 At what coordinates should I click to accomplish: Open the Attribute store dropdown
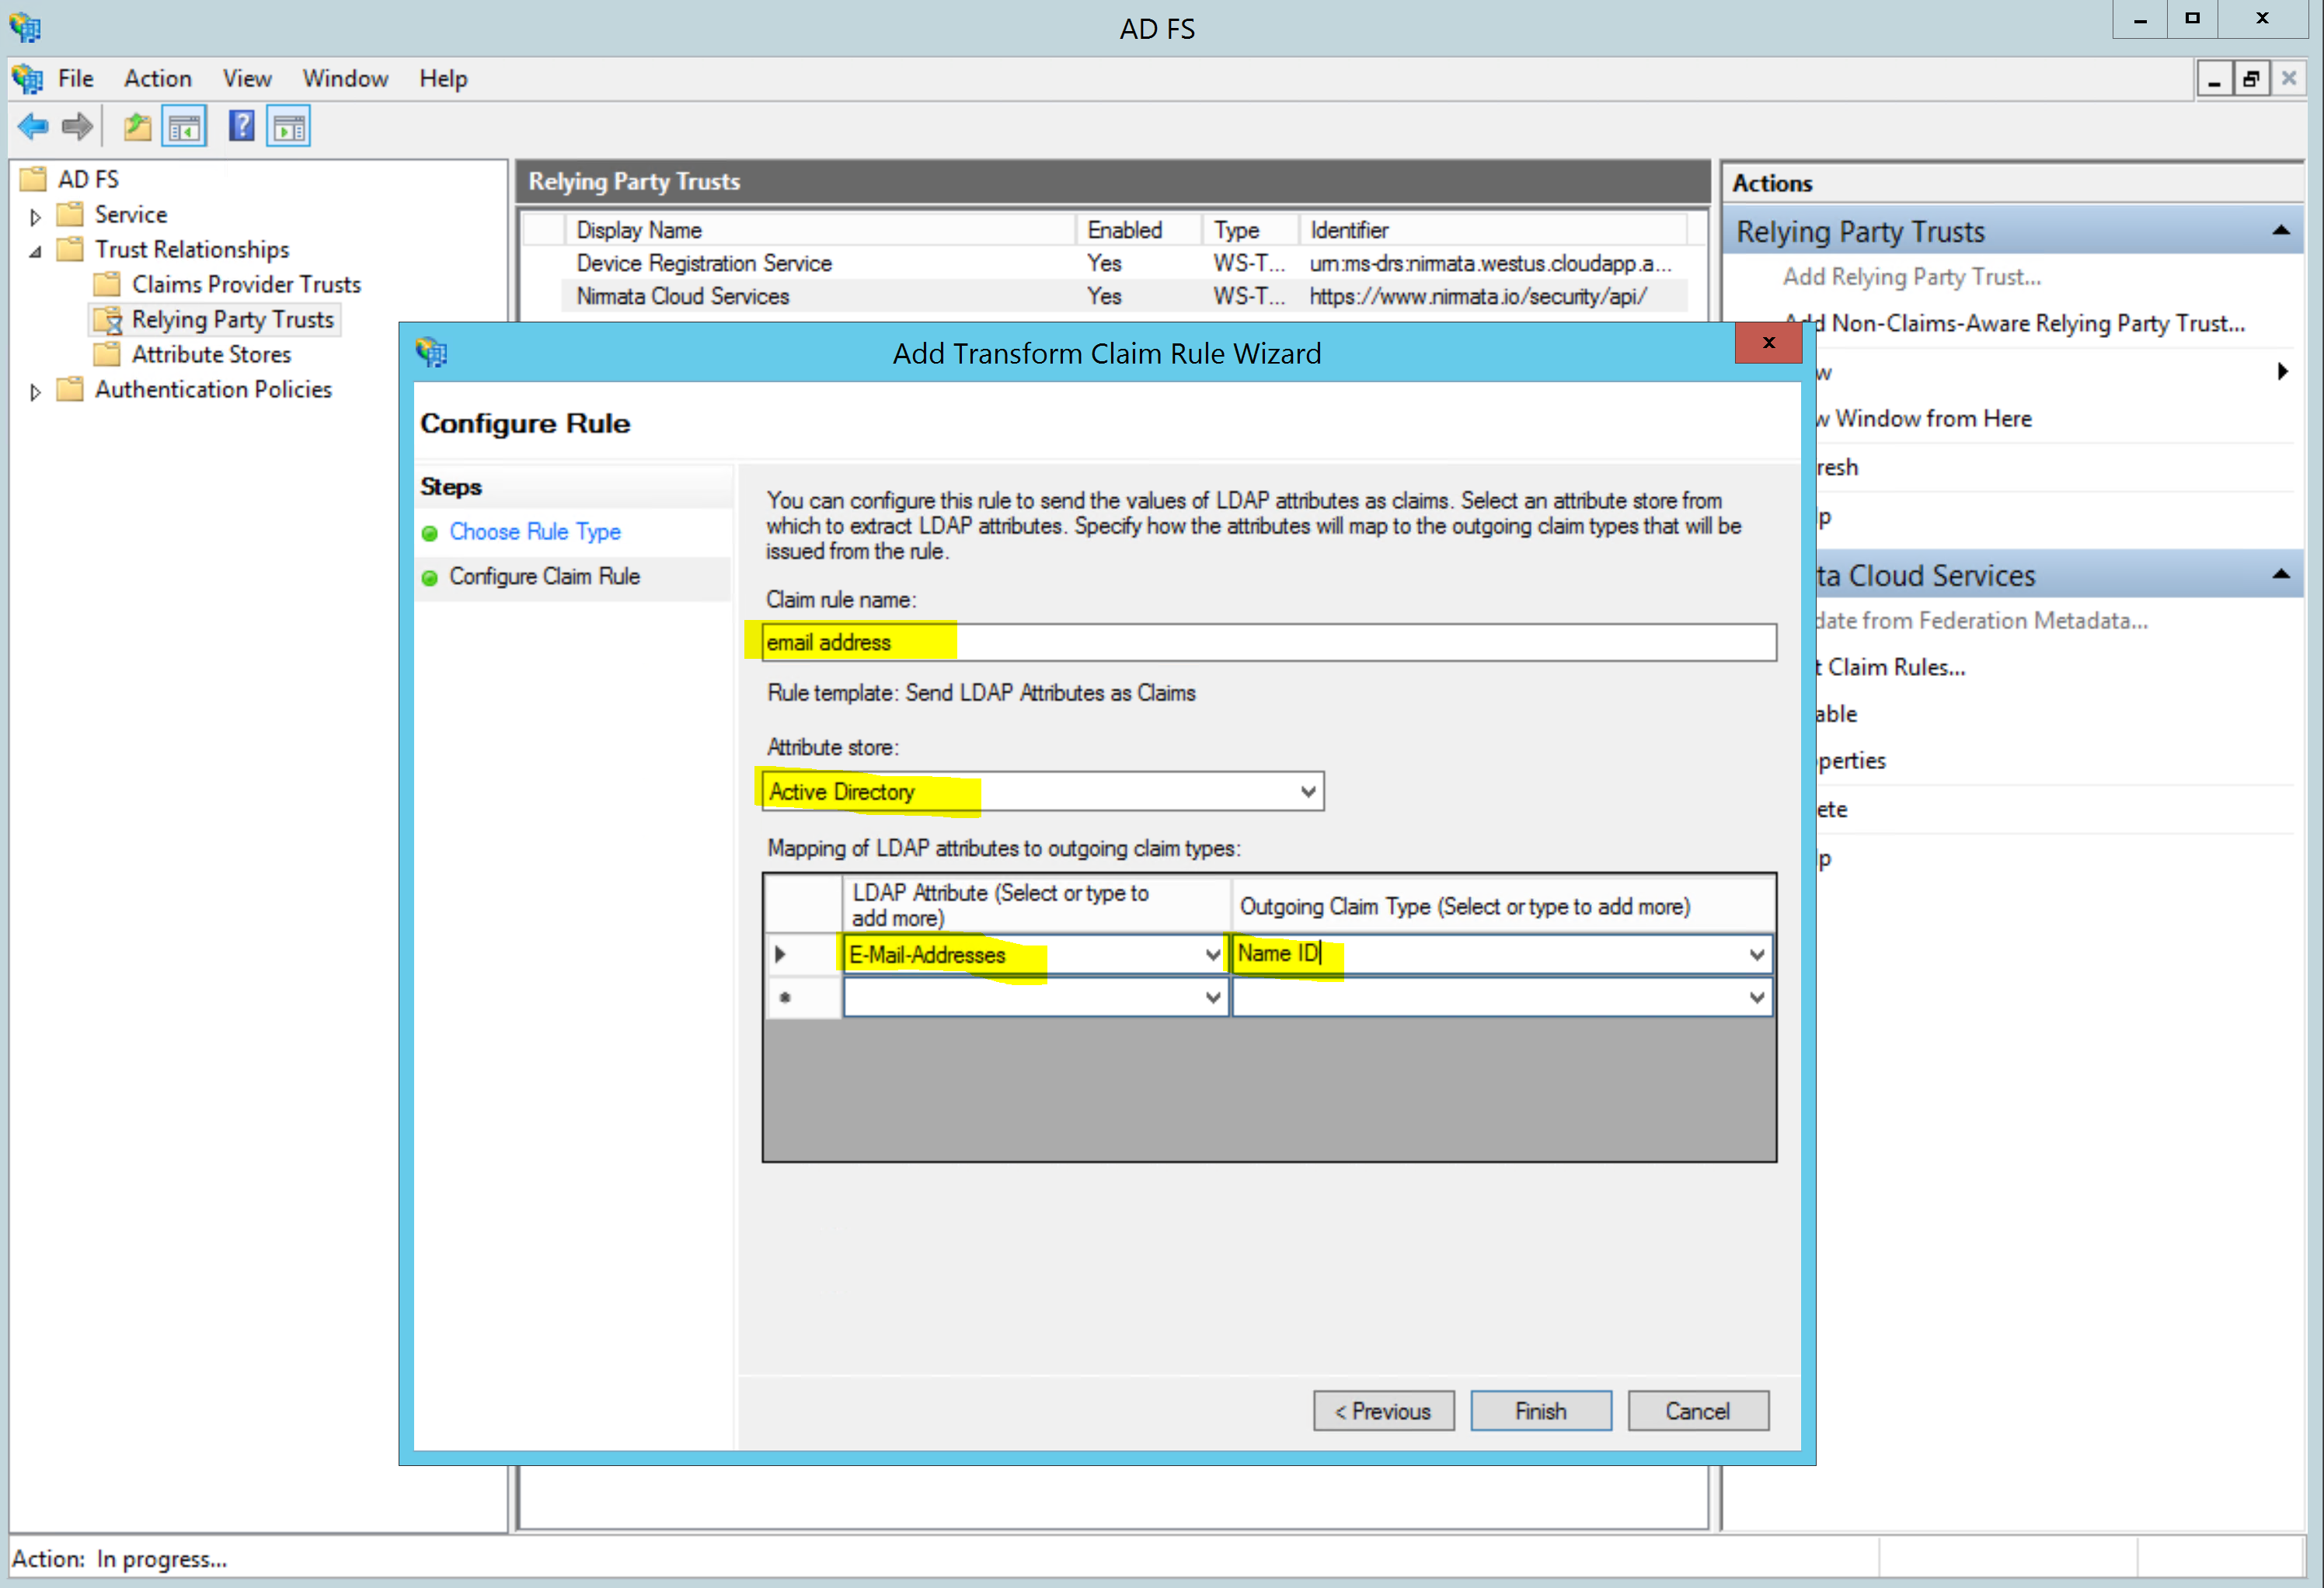click(x=1308, y=792)
